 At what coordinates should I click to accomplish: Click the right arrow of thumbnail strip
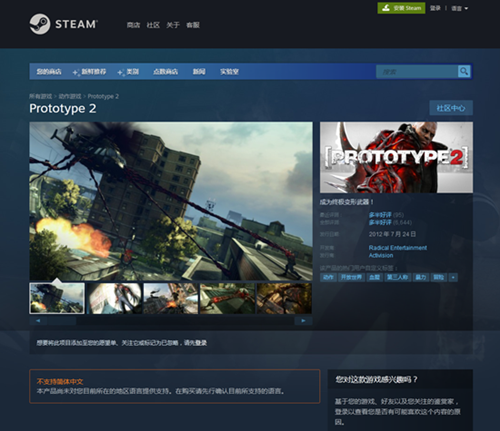(303, 321)
